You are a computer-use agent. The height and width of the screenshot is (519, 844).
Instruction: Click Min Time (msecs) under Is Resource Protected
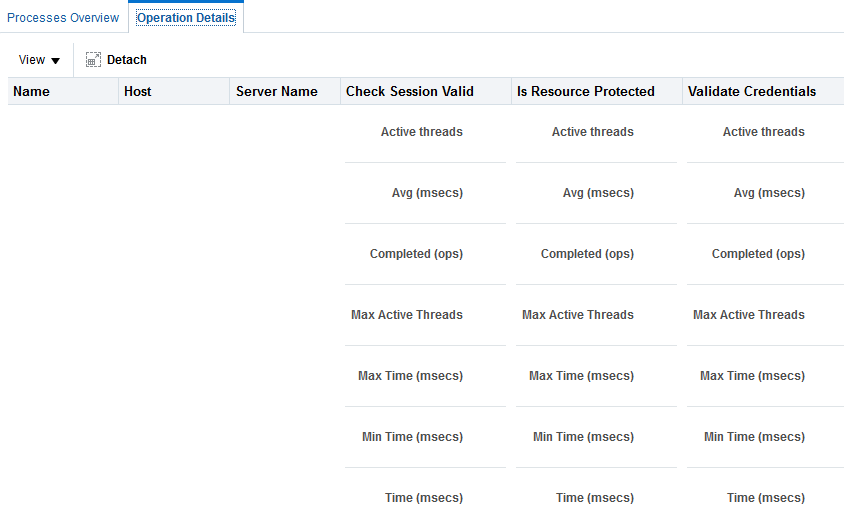coord(583,437)
